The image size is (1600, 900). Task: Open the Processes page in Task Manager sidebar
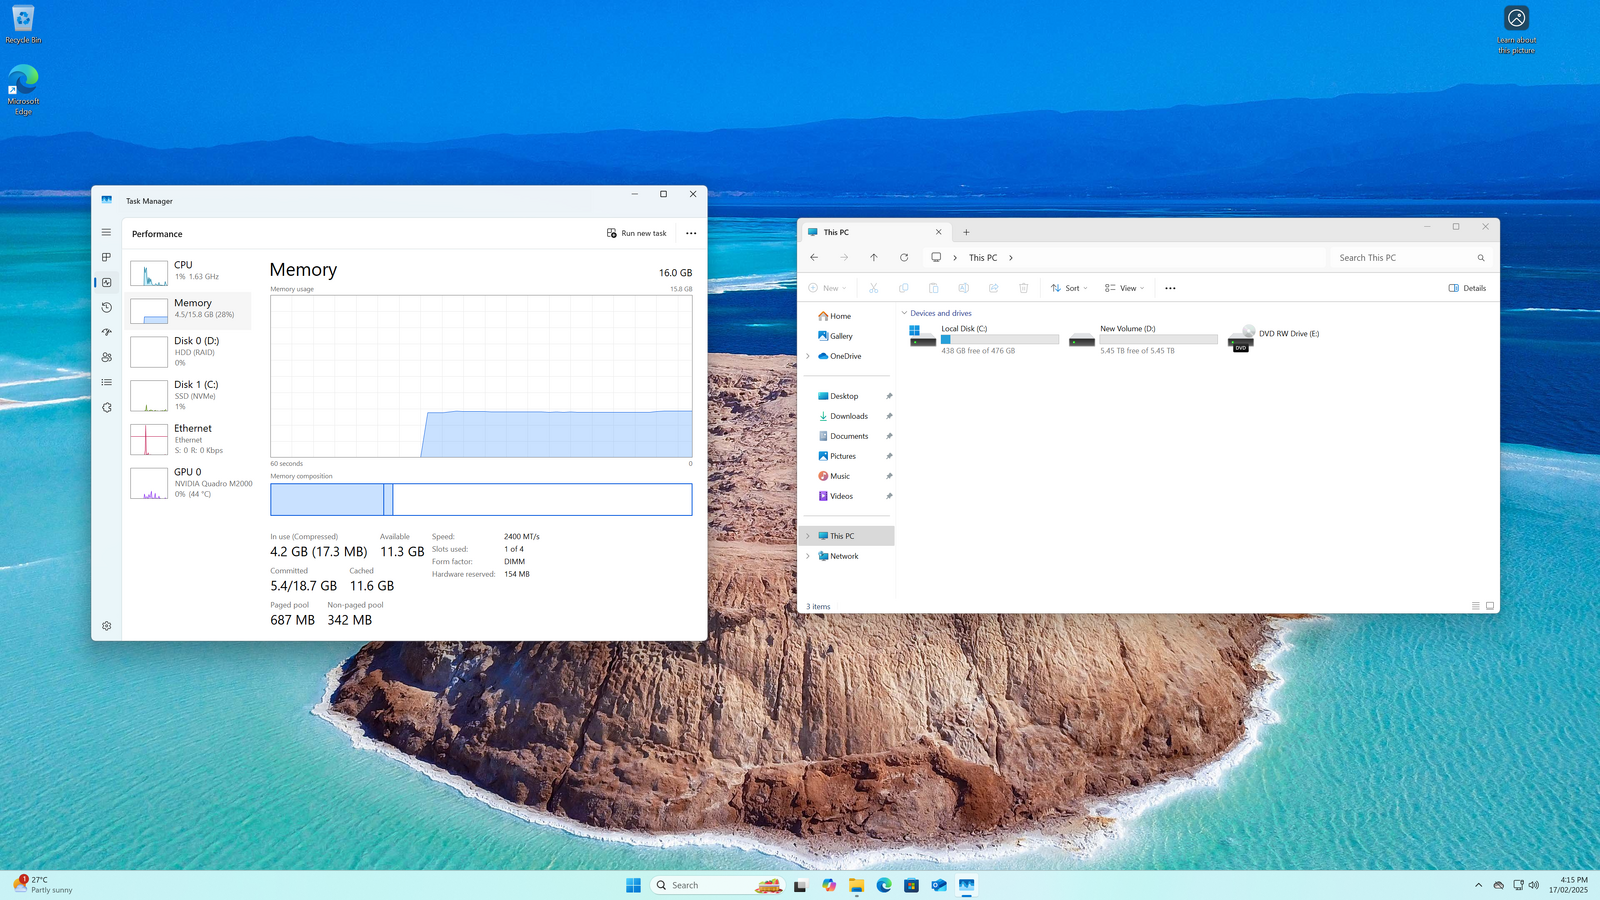[106, 257]
